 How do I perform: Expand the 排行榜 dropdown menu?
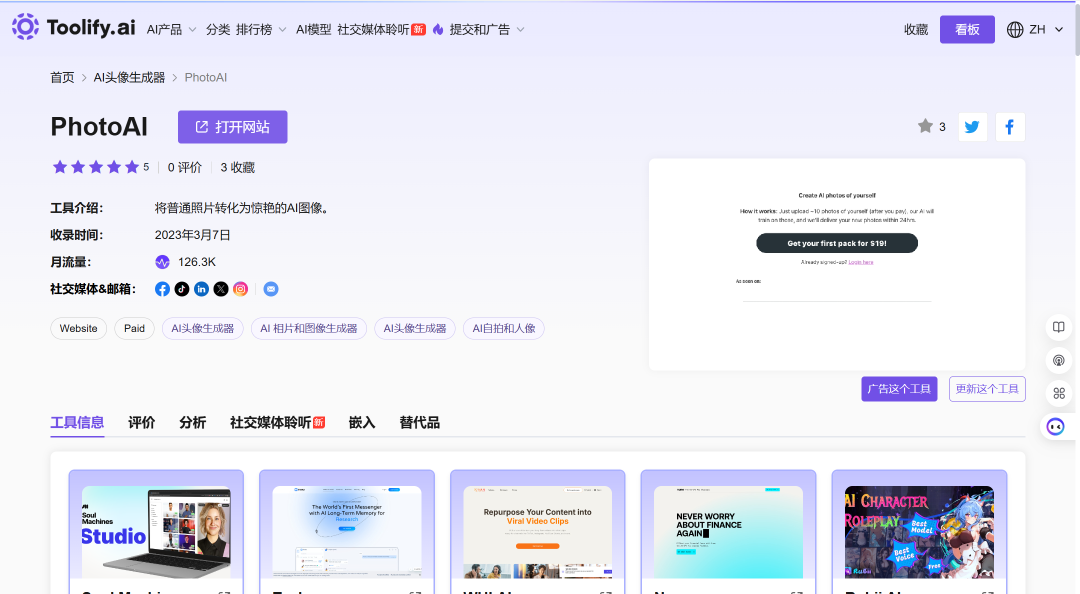pyautogui.click(x=261, y=30)
